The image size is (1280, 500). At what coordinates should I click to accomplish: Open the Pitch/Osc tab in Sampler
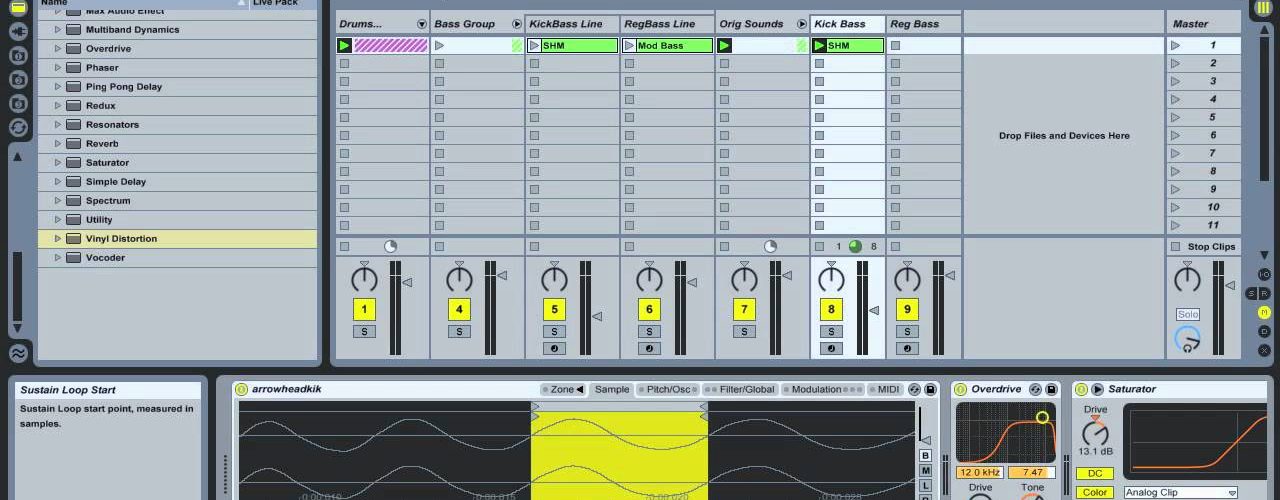pyautogui.click(x=668, y=390)
